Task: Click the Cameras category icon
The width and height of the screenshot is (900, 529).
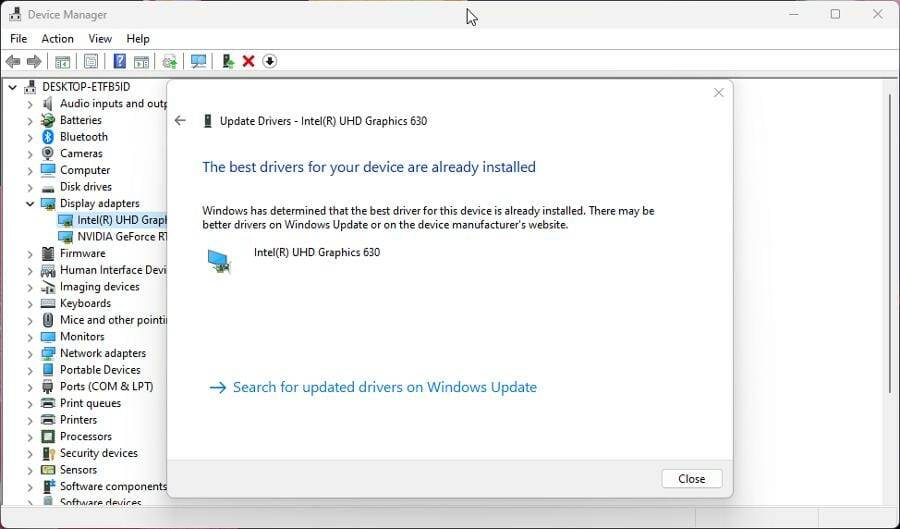Action: pyautogui.click(x=48, y=153)
